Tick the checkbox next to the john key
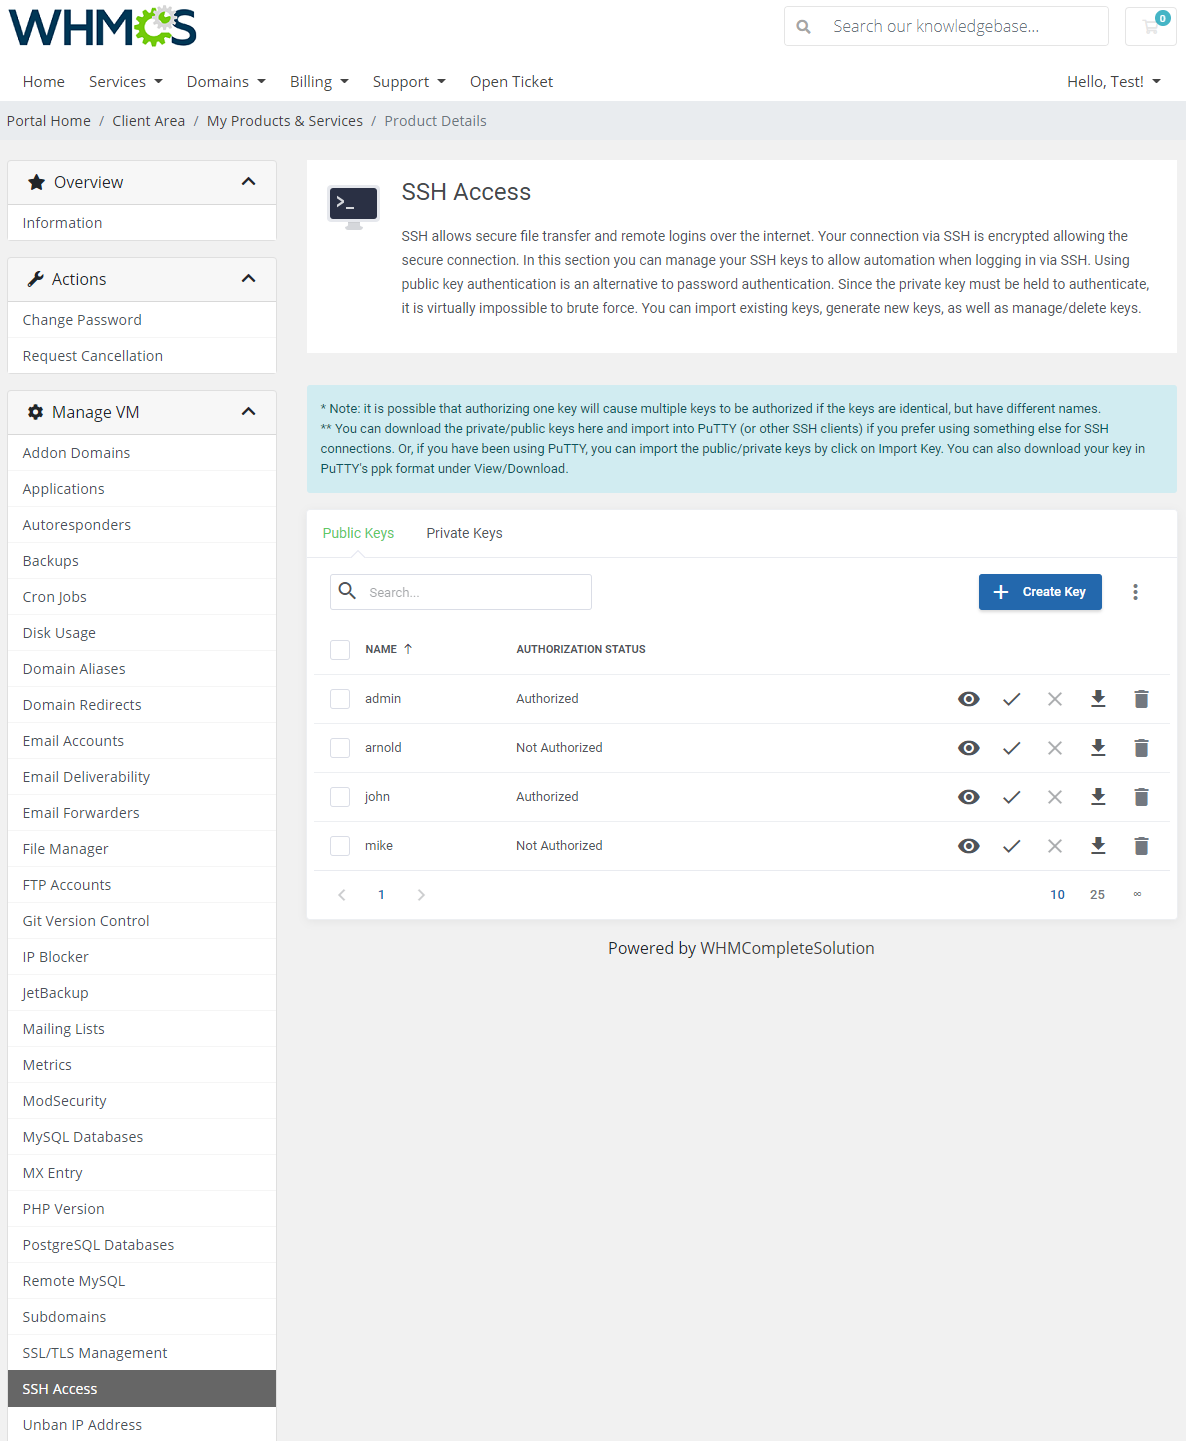The image size is (1186, 1441). point(340,797)
